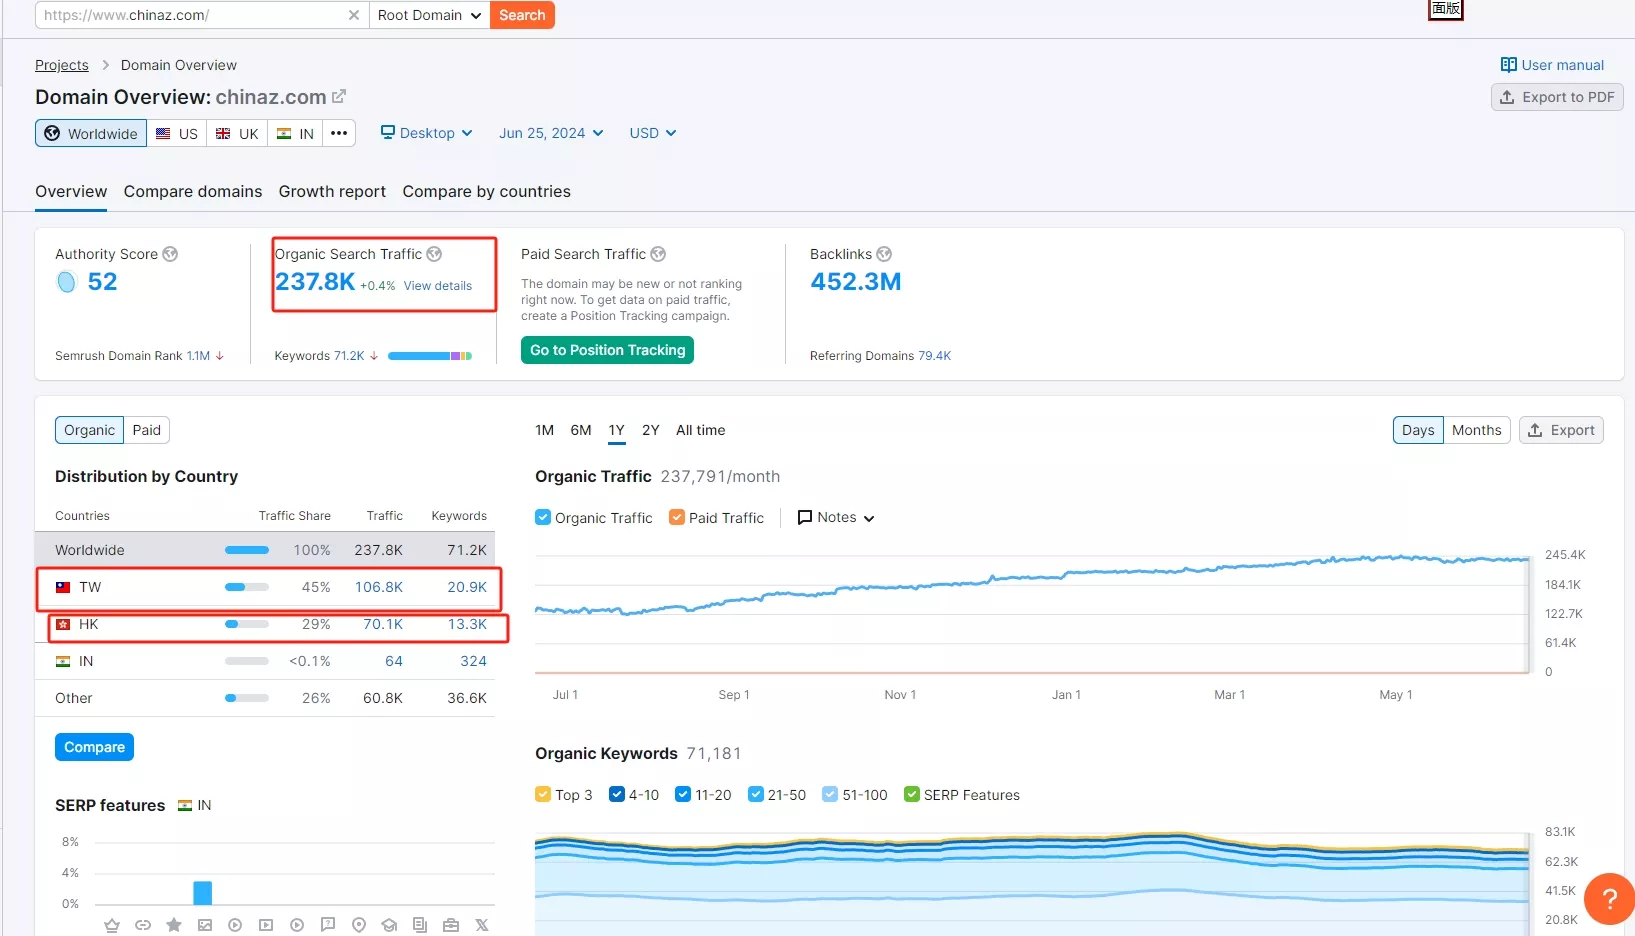1635x936 pixels.
Task: Toggle the SERP Features checkbox
Action: click(912, 794)
